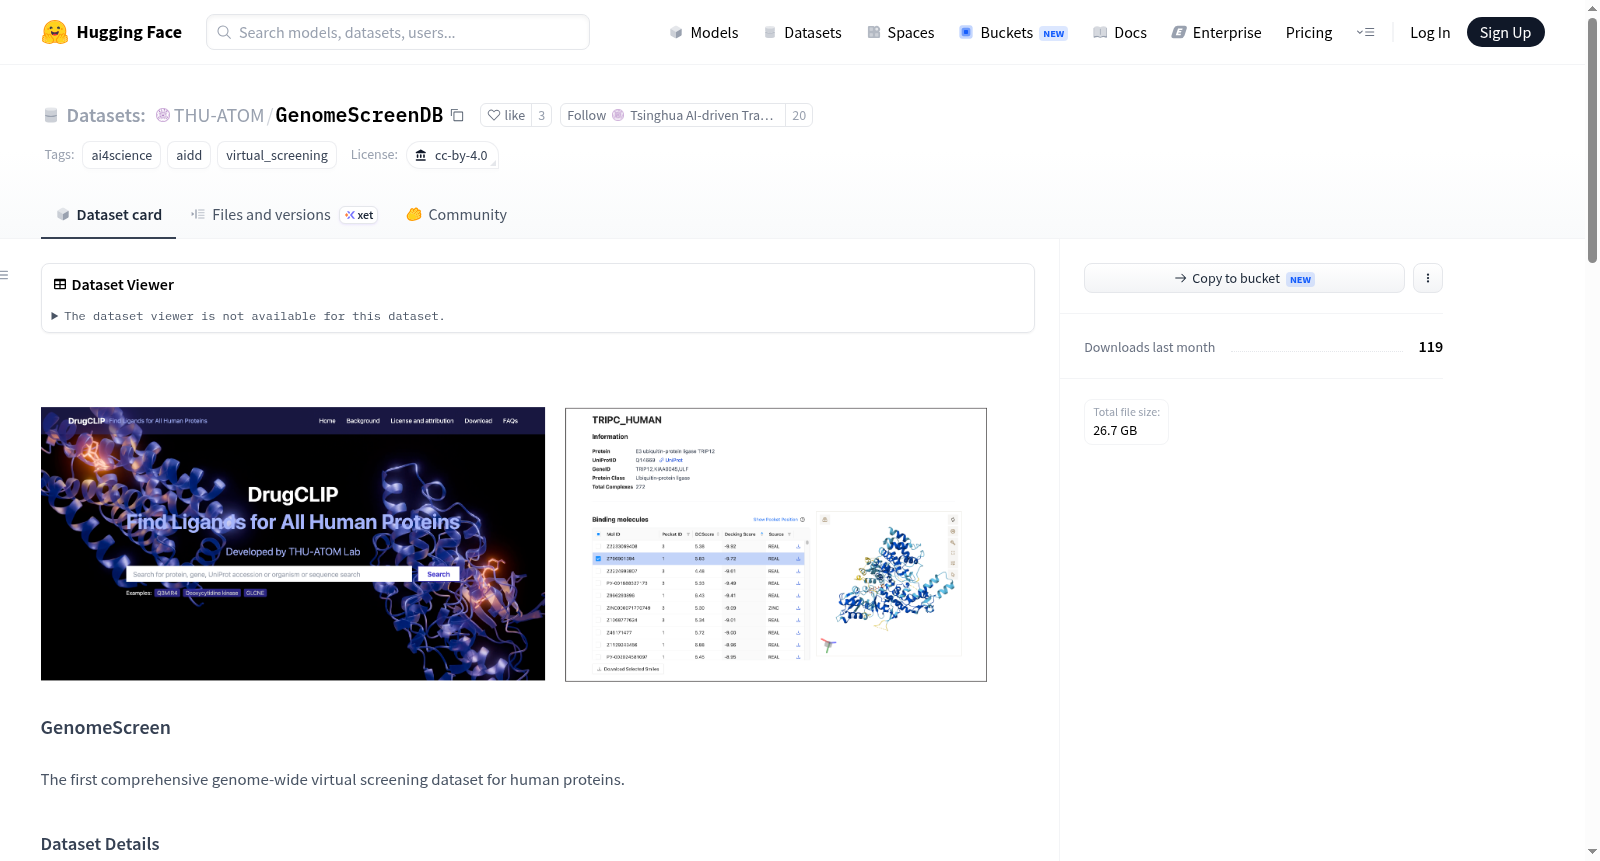Viewport: 1600px width, 861px height.
Task: Click the heart like icon
Action: coord(494,115)
